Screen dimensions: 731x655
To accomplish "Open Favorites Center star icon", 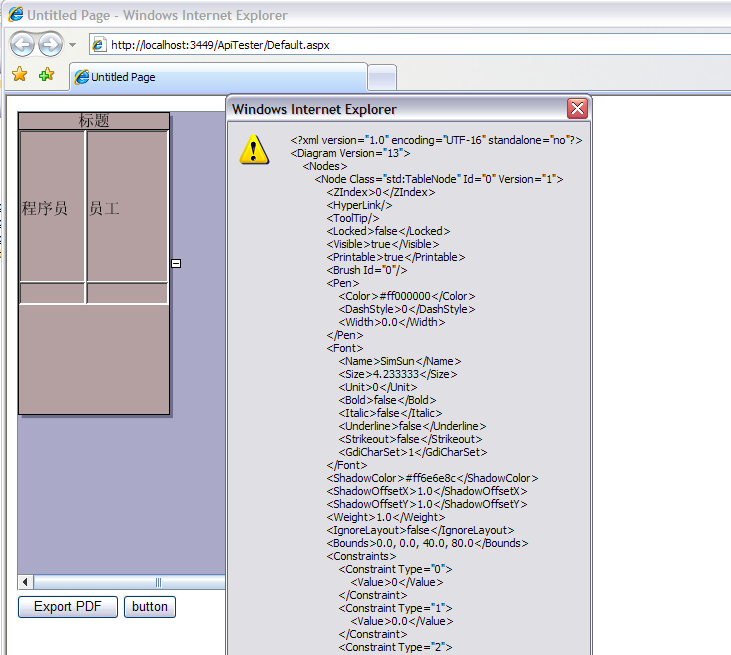I will point(20,75).
